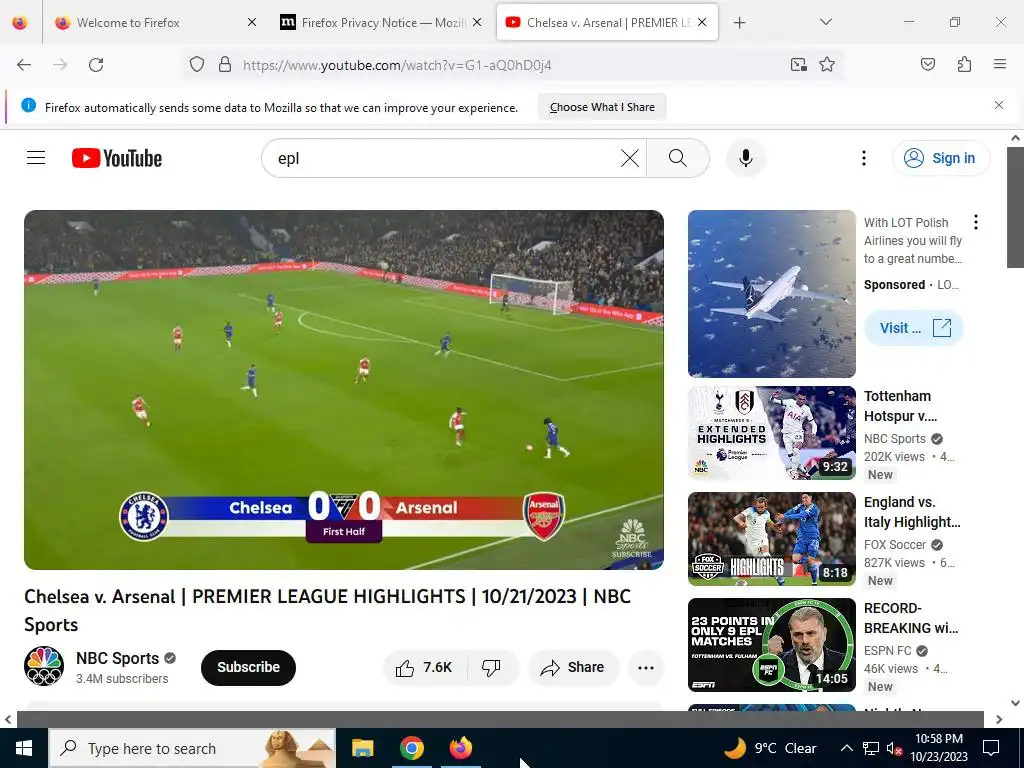Screen dimensions: 1024x768
Task: Bookmark this page with the star icon
Action: pos(827,65)
